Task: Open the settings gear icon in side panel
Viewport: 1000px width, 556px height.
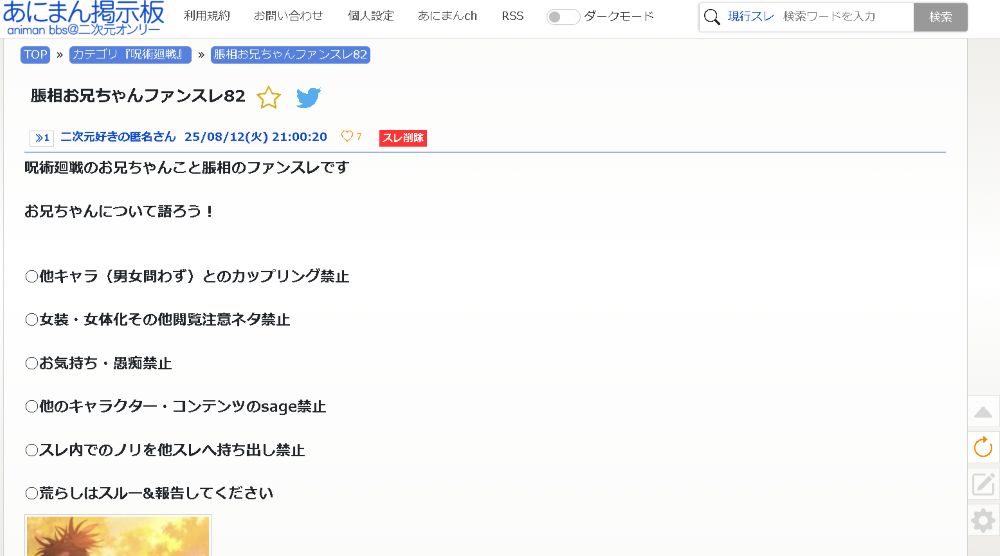Action: pyautogui.click(x=983, y=520)
